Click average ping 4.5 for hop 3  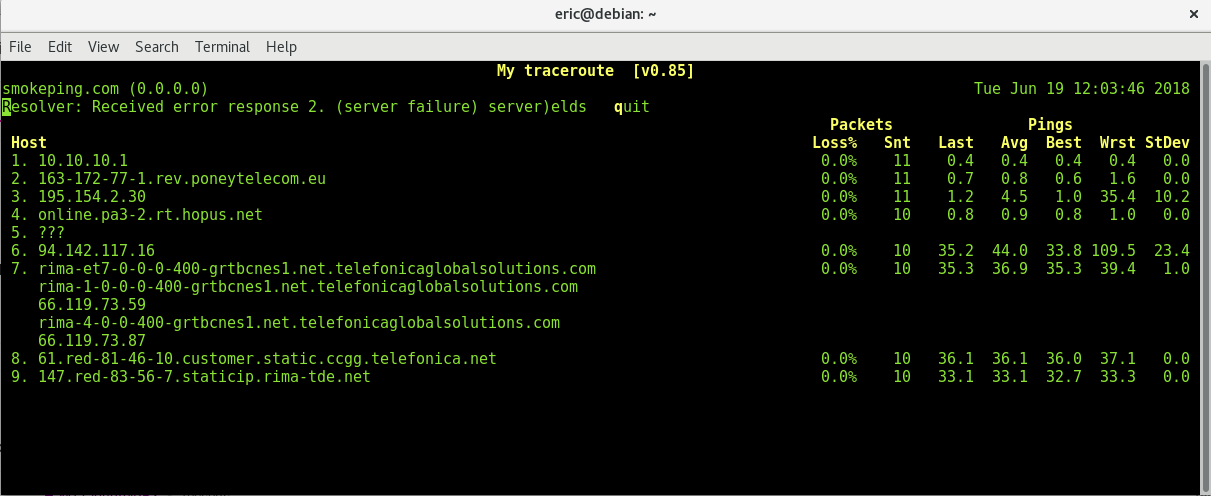point(1014,197)
